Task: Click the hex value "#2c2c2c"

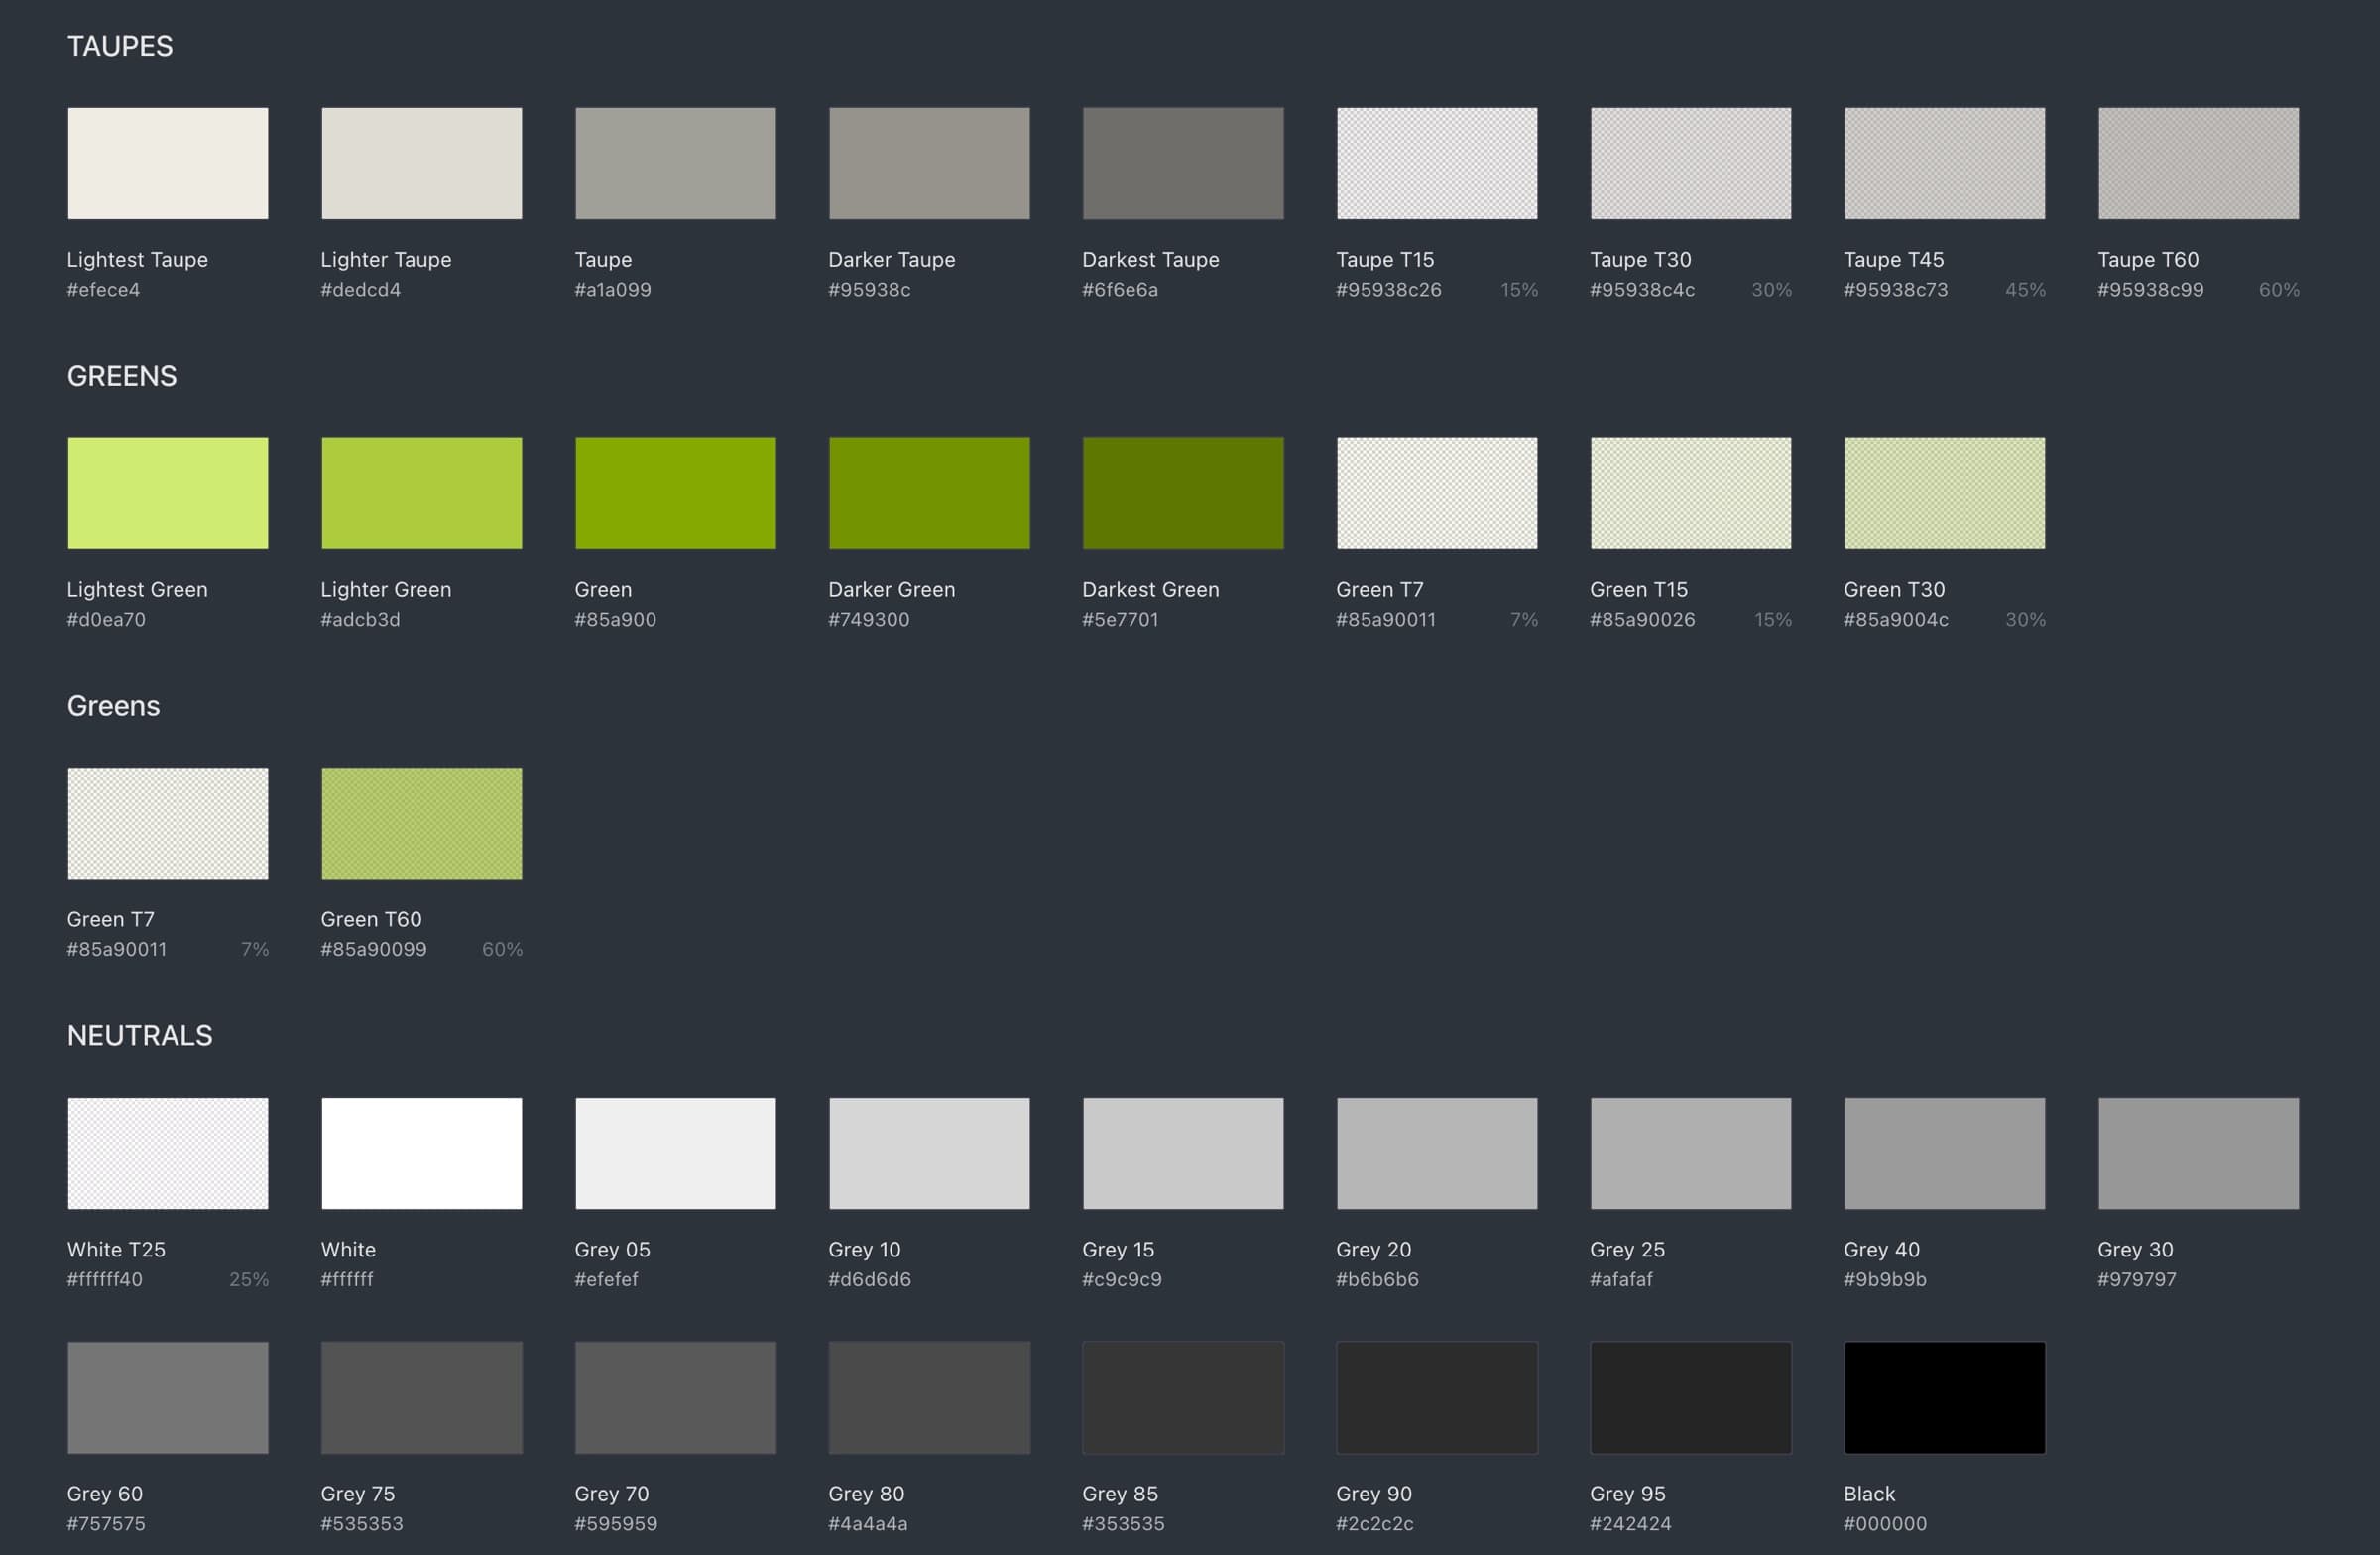Action: click(x=1375, y=1523)
